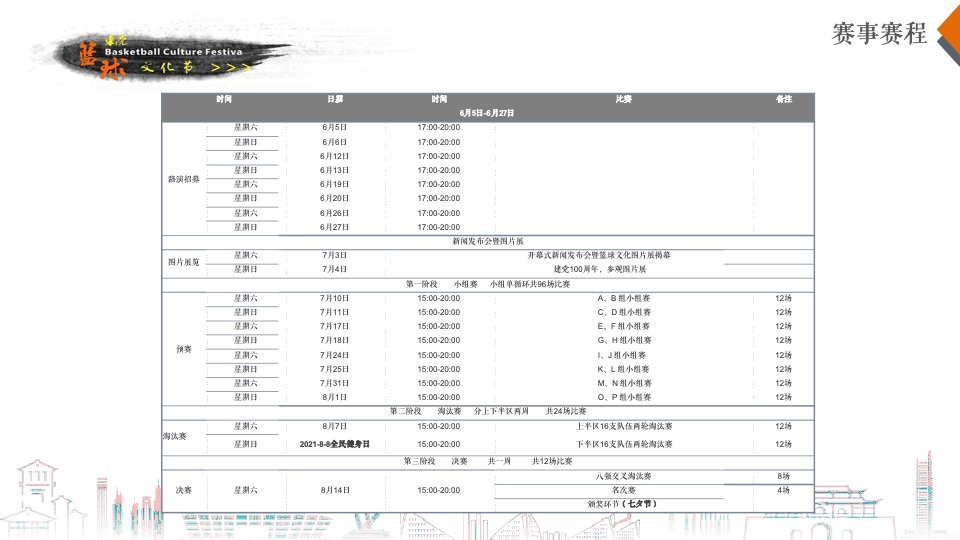
Task: Click the 决赛 row label at left
Action: click(x=184, y=490)
